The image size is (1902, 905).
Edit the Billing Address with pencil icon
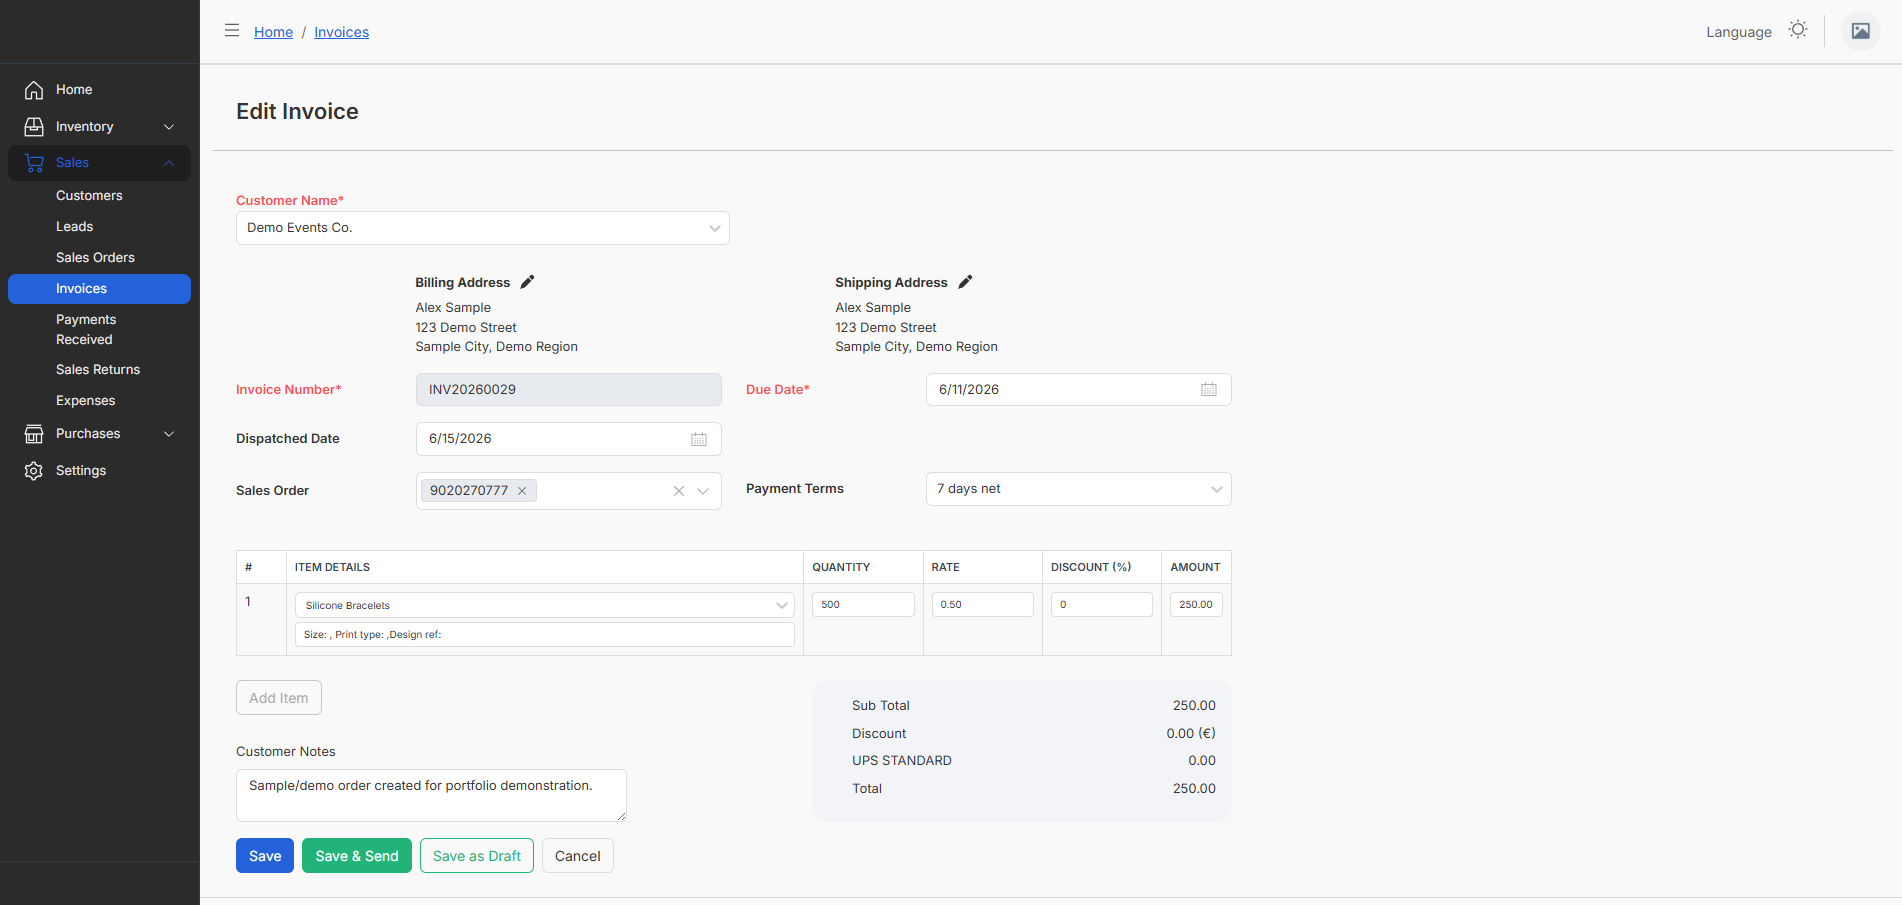point(528,282)
